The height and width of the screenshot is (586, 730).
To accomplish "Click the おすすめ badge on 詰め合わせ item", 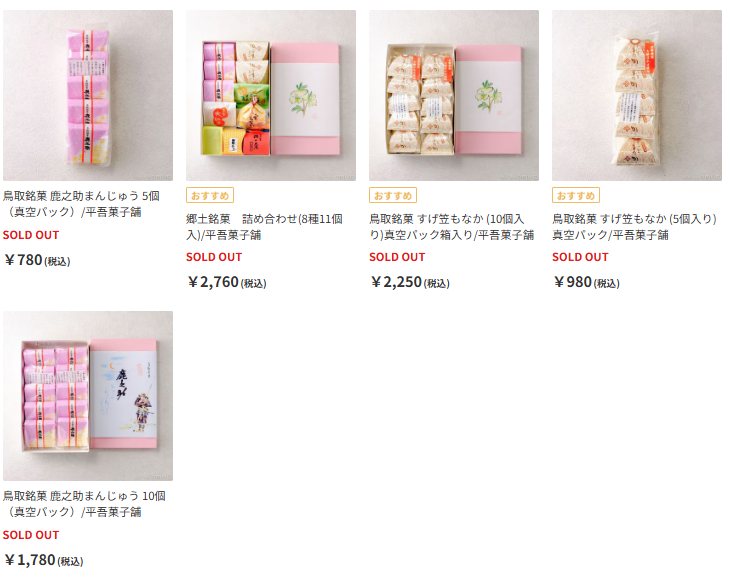I will (210, 195).
